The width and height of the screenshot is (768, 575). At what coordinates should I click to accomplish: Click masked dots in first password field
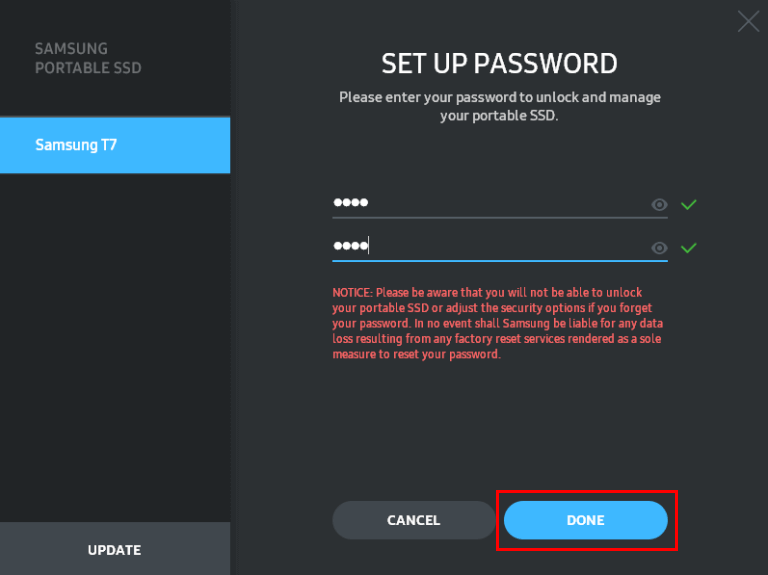pos(351,203)
